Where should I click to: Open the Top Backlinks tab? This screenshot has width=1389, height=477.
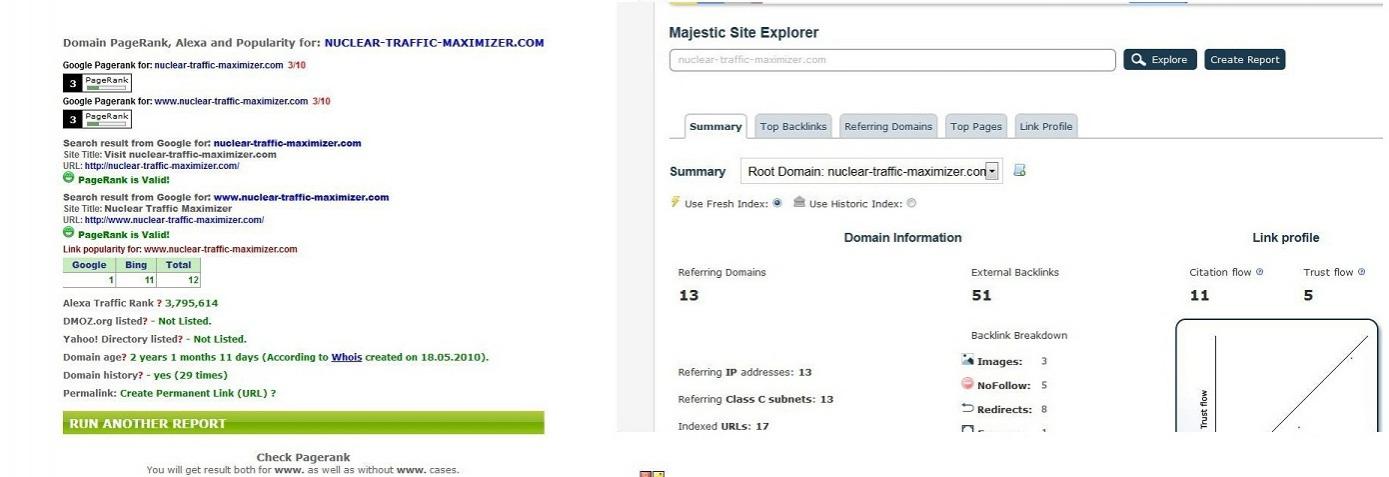tap(793, 127)
